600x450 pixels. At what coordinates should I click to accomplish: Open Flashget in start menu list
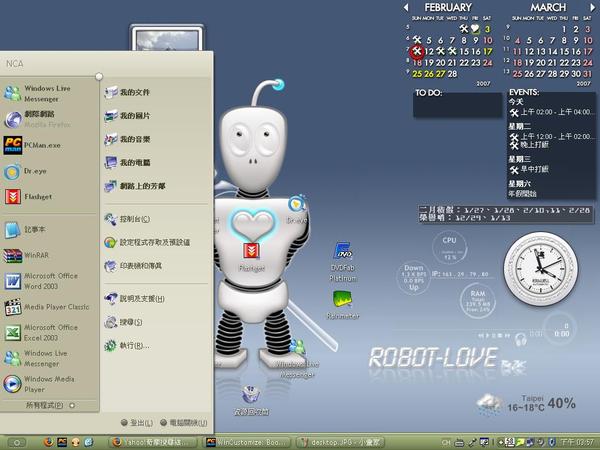(28, 197)
